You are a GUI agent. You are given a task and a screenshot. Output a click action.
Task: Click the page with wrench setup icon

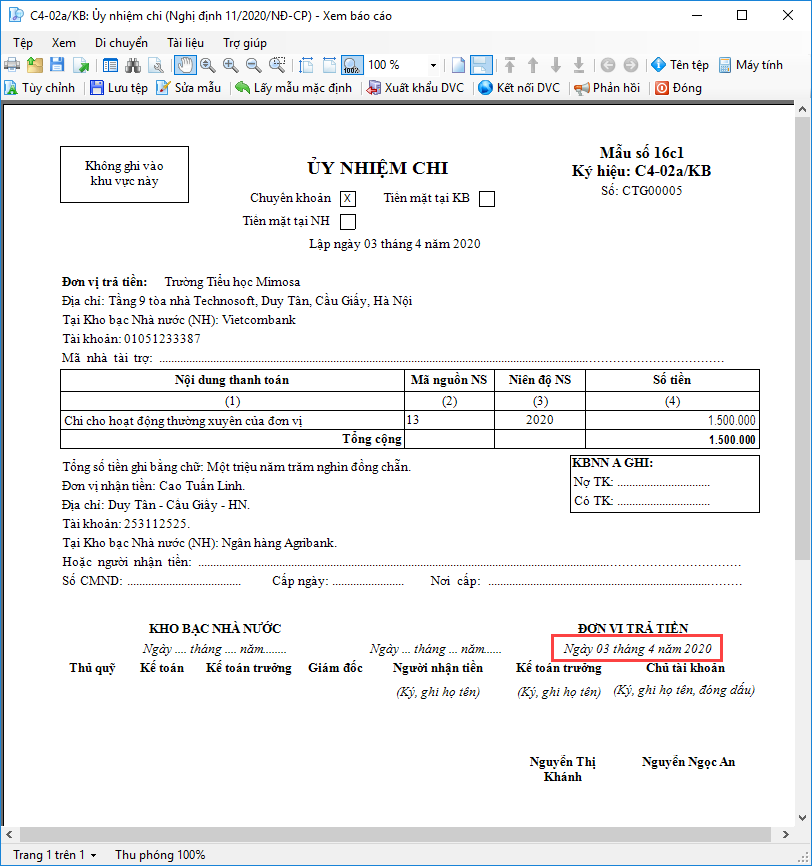[157, 65]
